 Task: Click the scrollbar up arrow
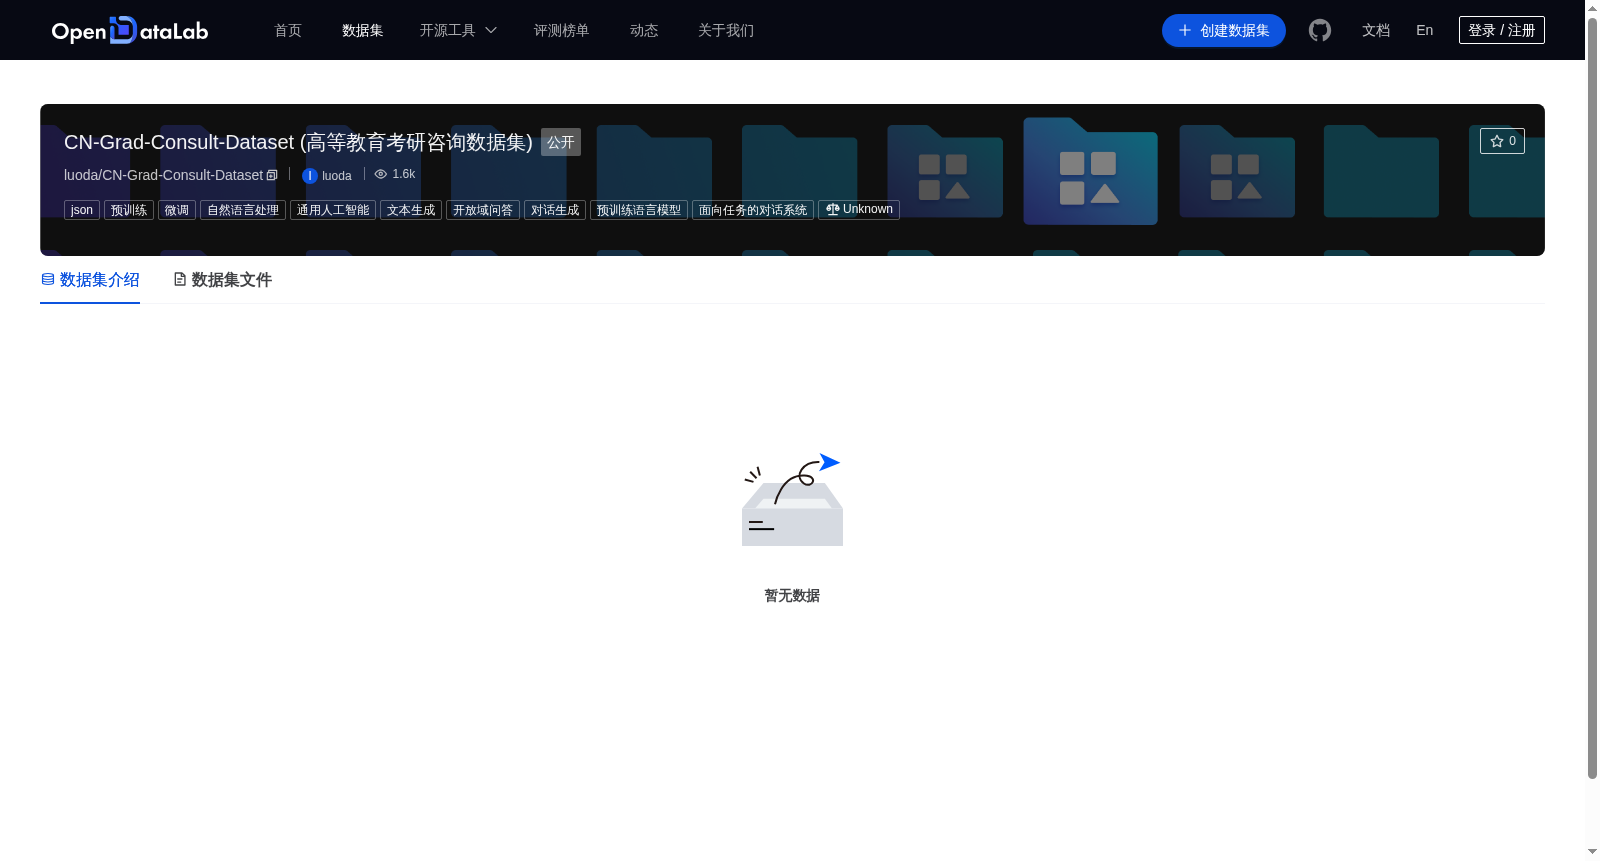1592,7
